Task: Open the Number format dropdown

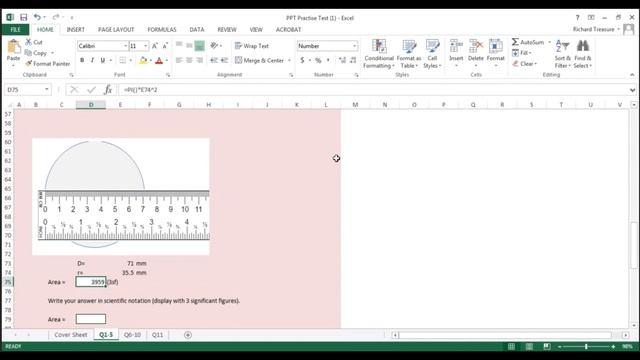Action: click(x=354, y=46)
